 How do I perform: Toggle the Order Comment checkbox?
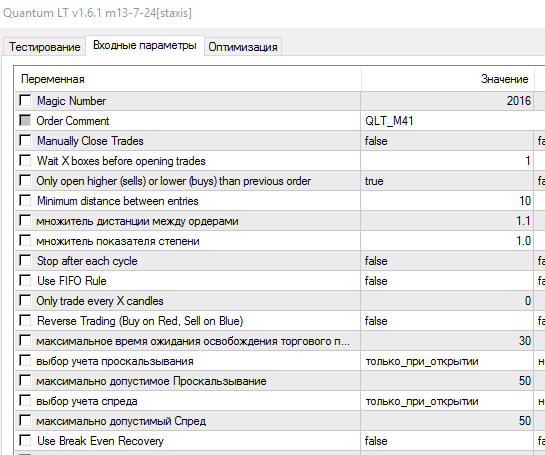25,121
